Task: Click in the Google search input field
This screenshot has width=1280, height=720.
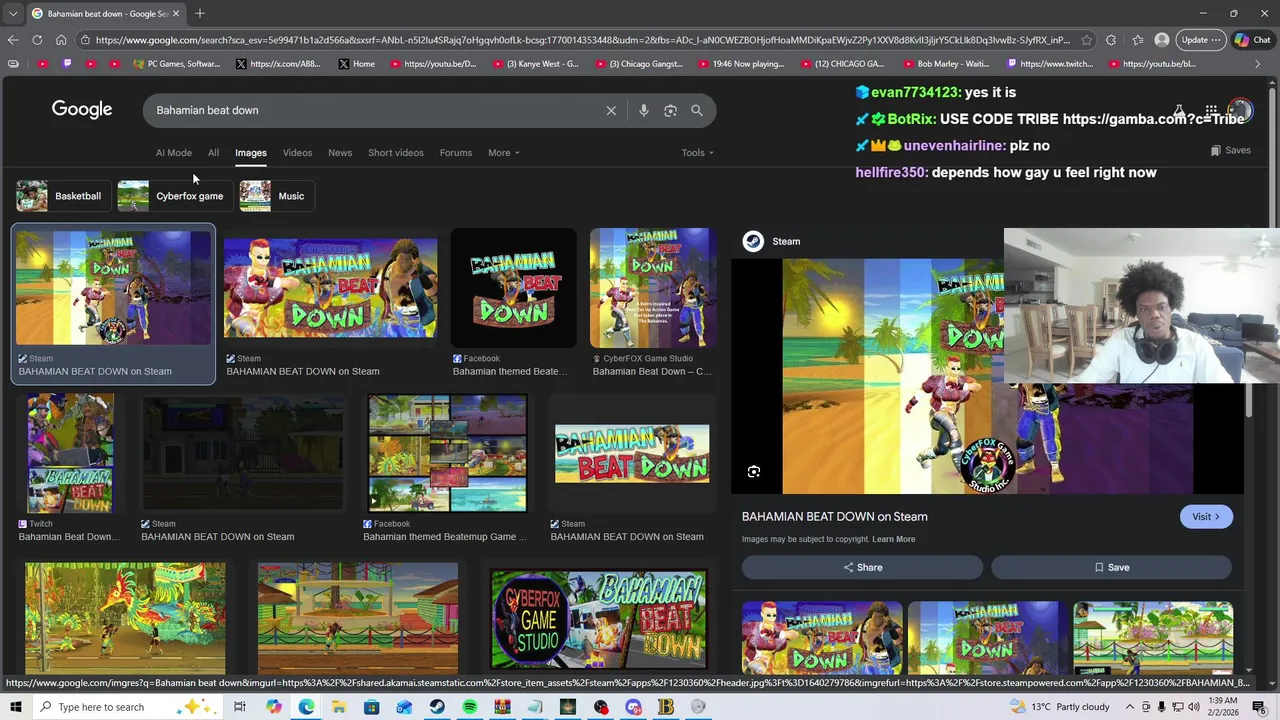Action: (375, 110)
